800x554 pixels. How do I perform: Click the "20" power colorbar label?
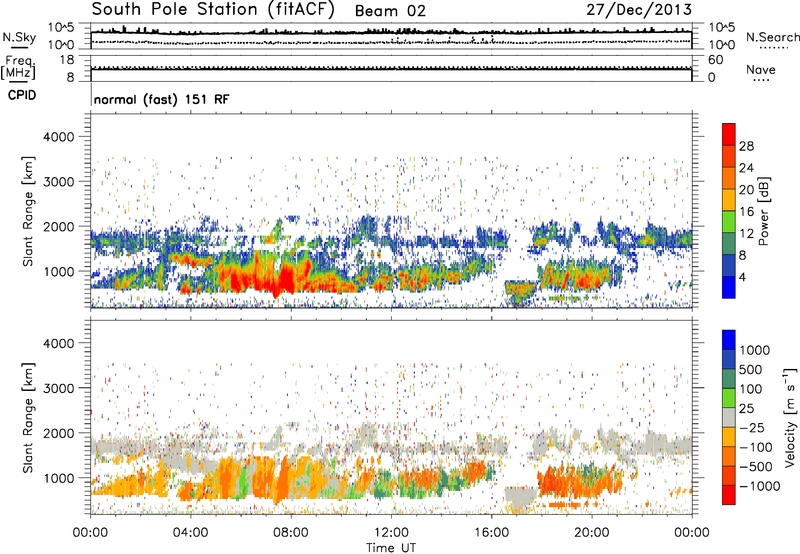click(746, 190)
